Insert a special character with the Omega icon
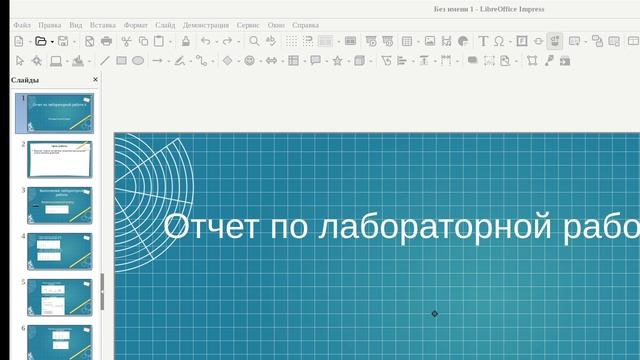 point(499,41)
